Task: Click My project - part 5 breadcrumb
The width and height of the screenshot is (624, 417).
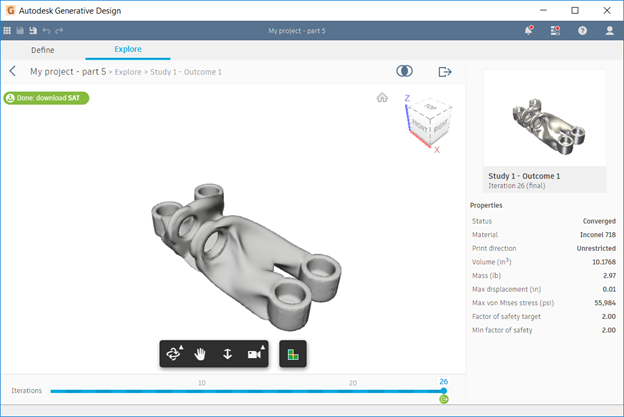Action: coord(68,72)
